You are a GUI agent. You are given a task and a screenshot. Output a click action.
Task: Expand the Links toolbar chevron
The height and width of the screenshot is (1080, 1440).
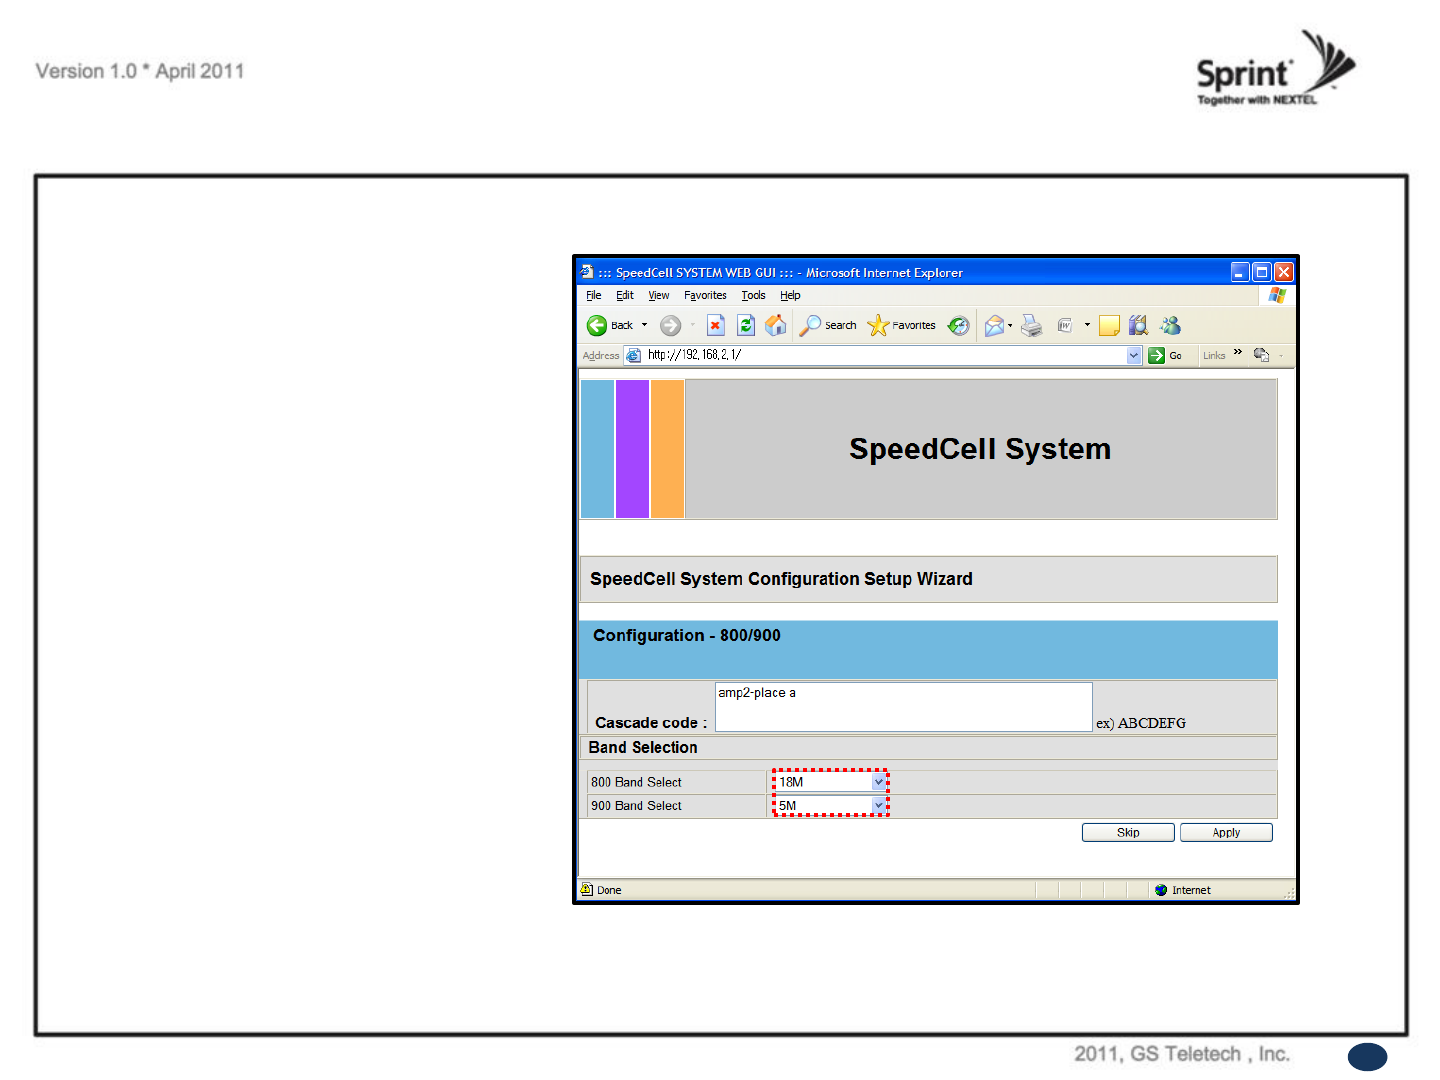pyautogui.click(x=1238, y=352)
